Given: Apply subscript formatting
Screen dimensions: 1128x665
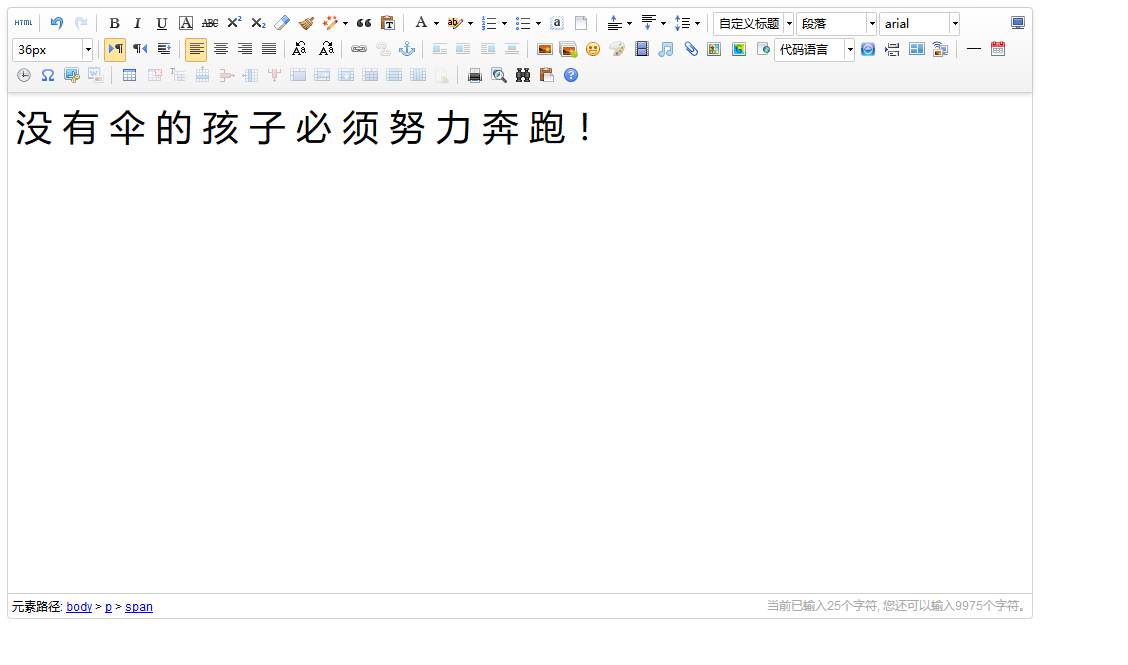Looking at the screenshot, I should [258, 23].
